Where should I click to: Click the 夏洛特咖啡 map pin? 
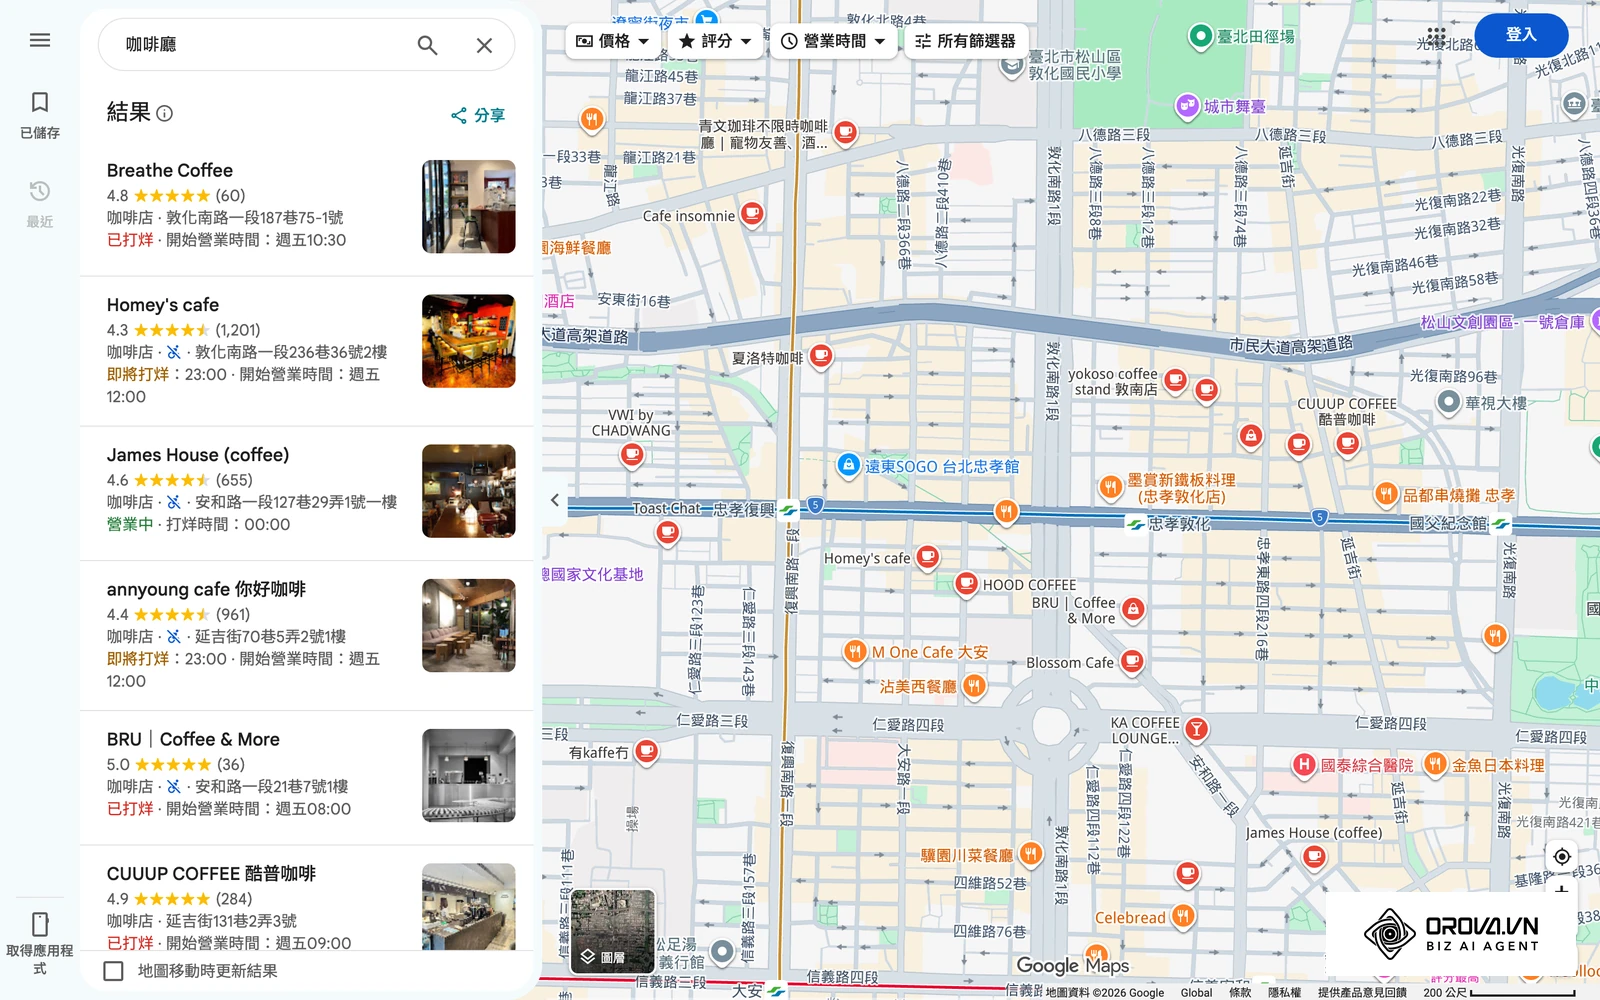tap(821, 355)
